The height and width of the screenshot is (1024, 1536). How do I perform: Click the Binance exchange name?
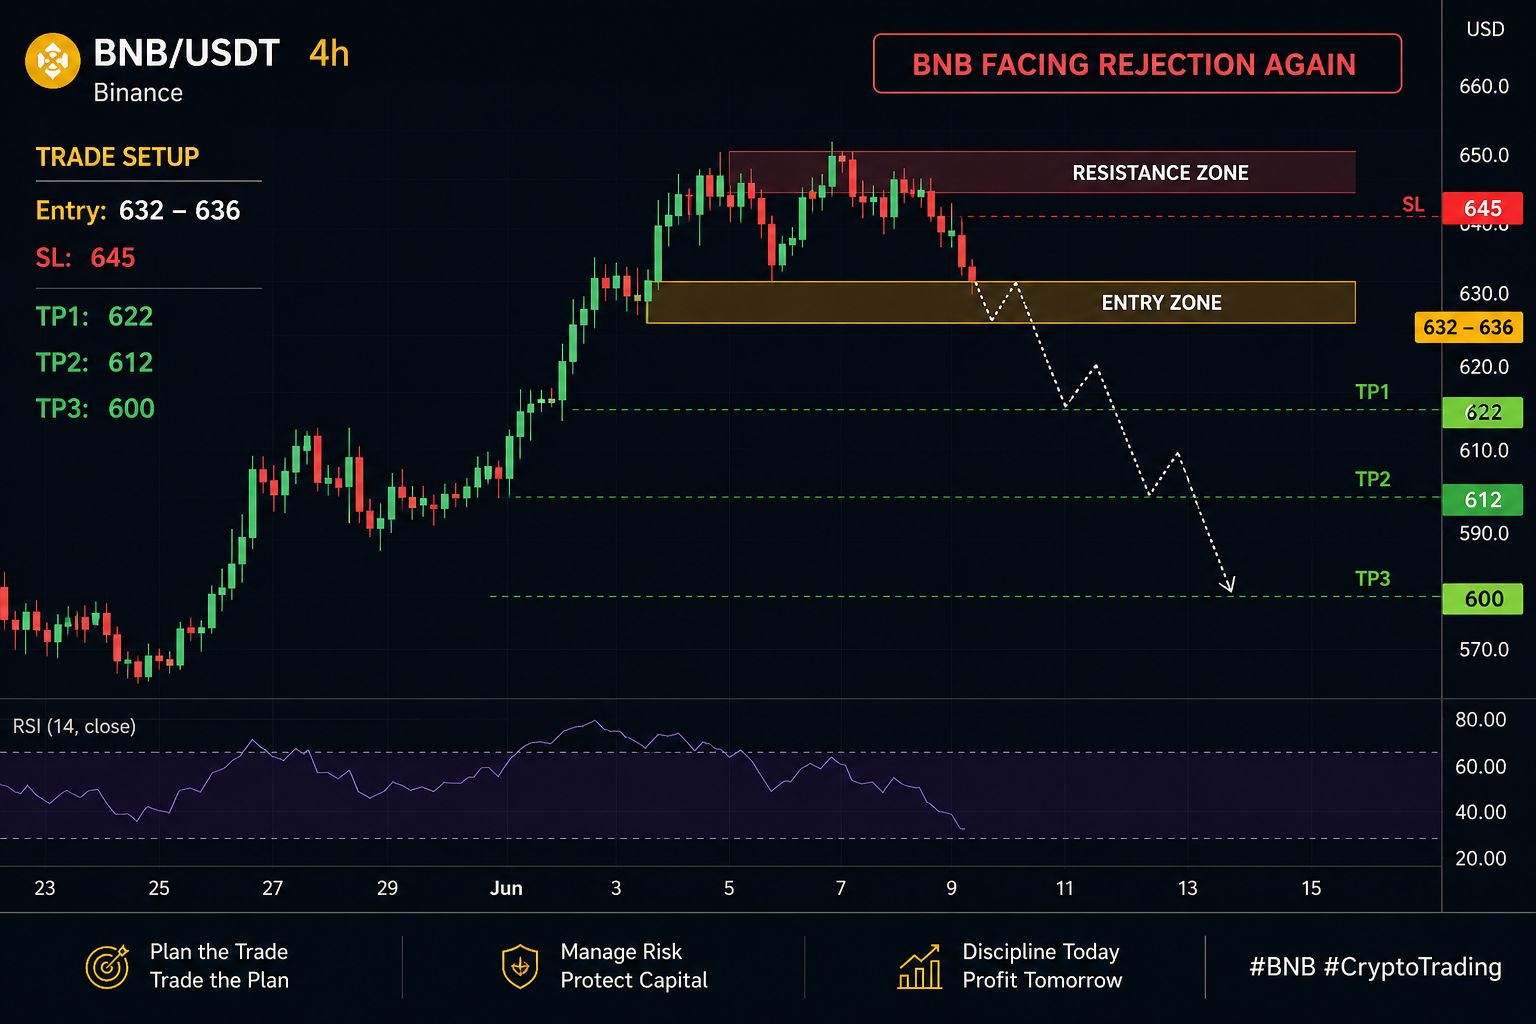point(138,93)
